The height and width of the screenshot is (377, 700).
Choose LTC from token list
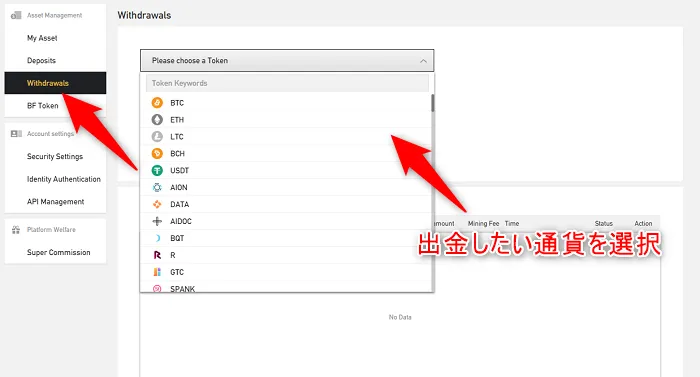pyautogui.click(x=286, y=137)
